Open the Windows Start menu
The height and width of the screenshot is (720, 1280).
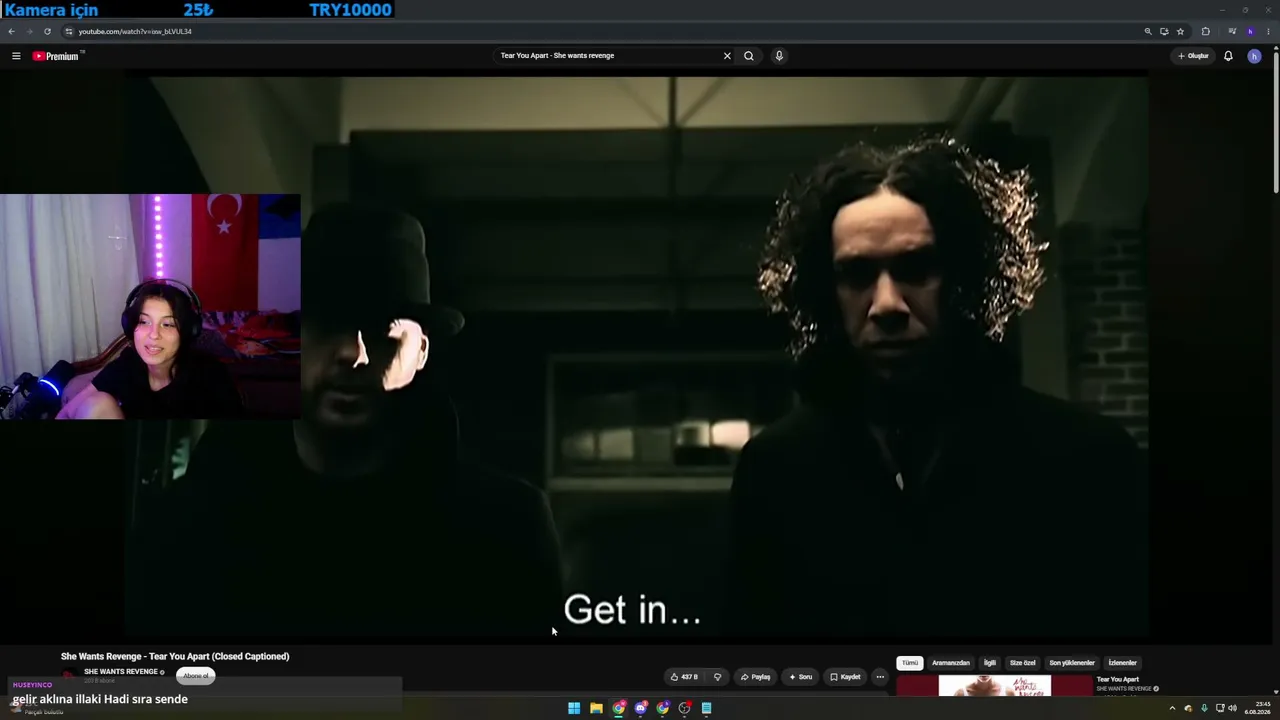574,708
